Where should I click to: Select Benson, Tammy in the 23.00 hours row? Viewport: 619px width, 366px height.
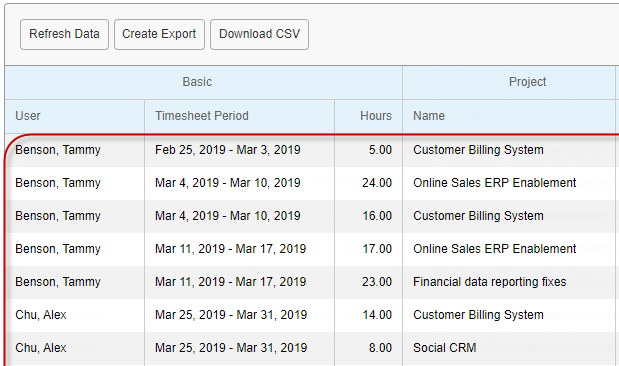click(58, 282)
